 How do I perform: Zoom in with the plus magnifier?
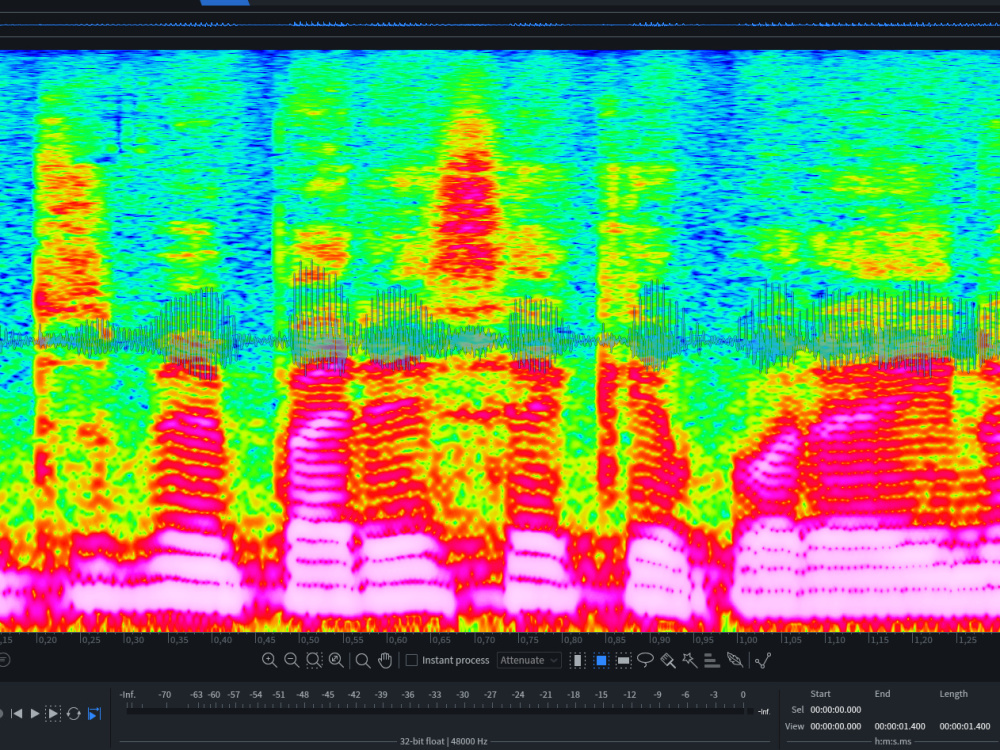(269, 661)
